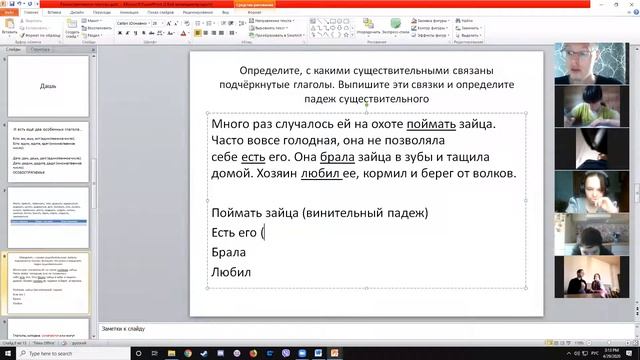Switch to the Slide Show (Показ слайдов) tab
The image size is (640, 360).
(160, 12)
